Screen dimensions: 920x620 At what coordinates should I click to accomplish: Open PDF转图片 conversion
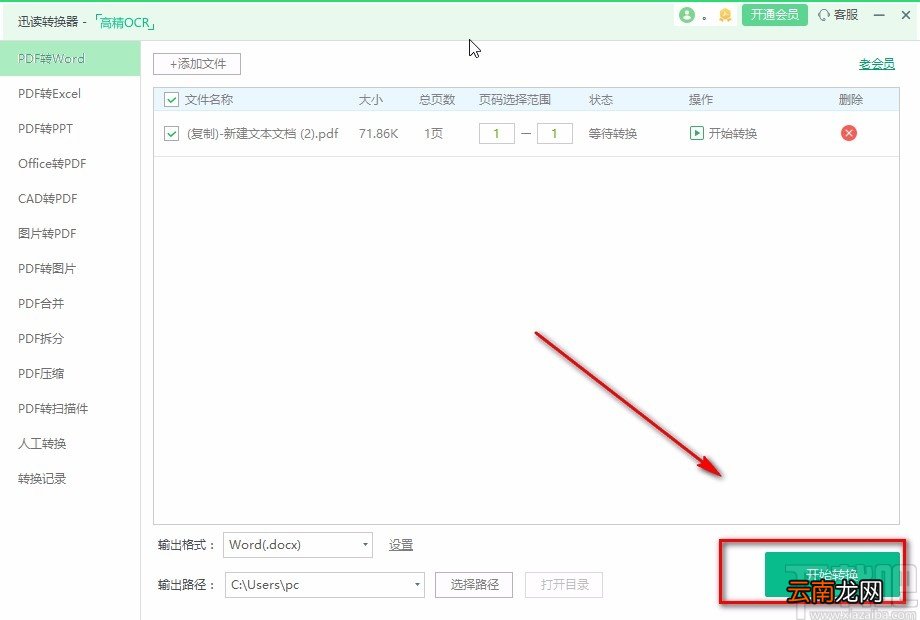point(70,269)
